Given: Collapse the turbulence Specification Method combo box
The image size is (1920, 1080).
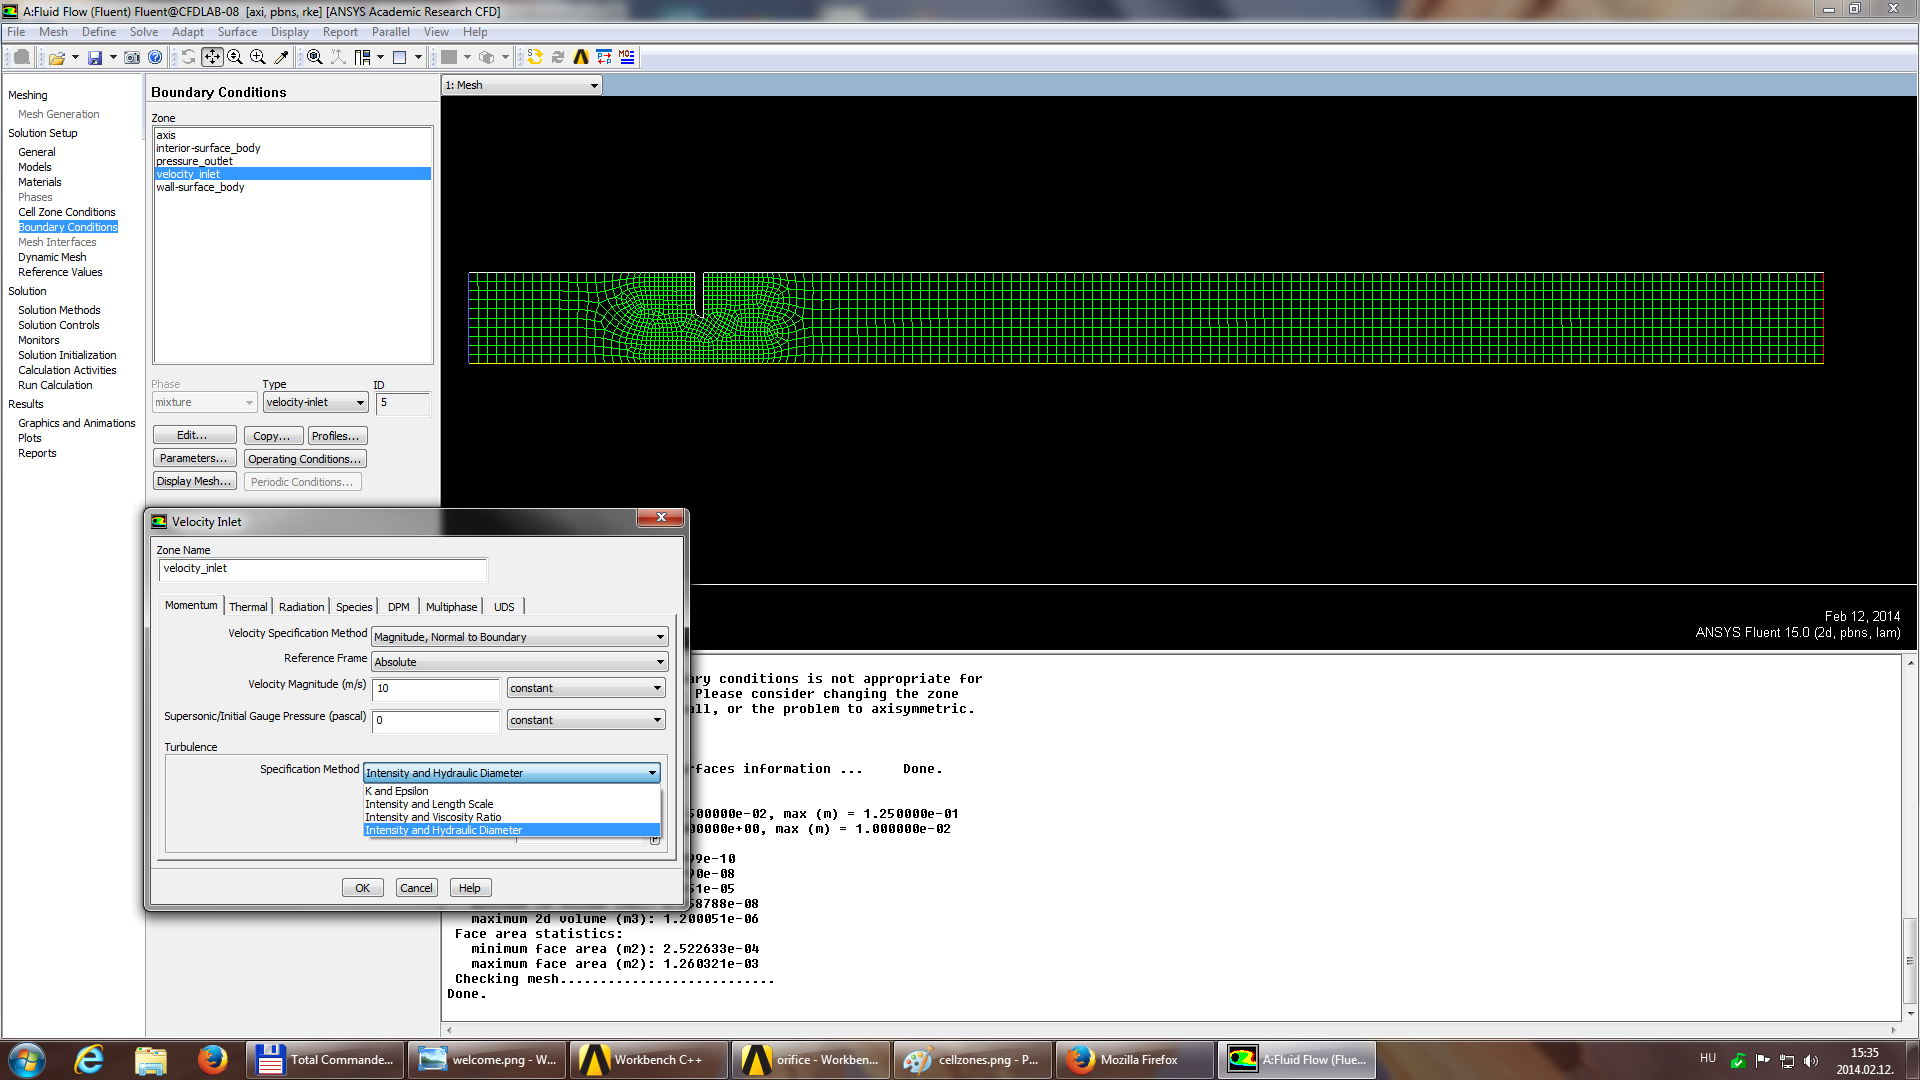Looking at the screenshot, I should pyautogui.click(x=511, y=773).
